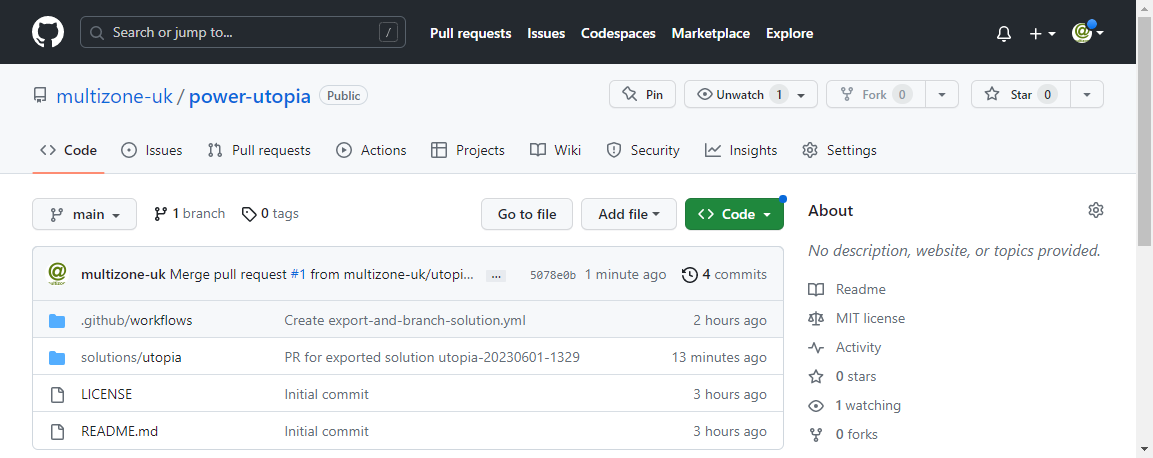1153x458 pixels.
Task: Click the 2 hours ago timestamp
Action: [x=729, y=321]
